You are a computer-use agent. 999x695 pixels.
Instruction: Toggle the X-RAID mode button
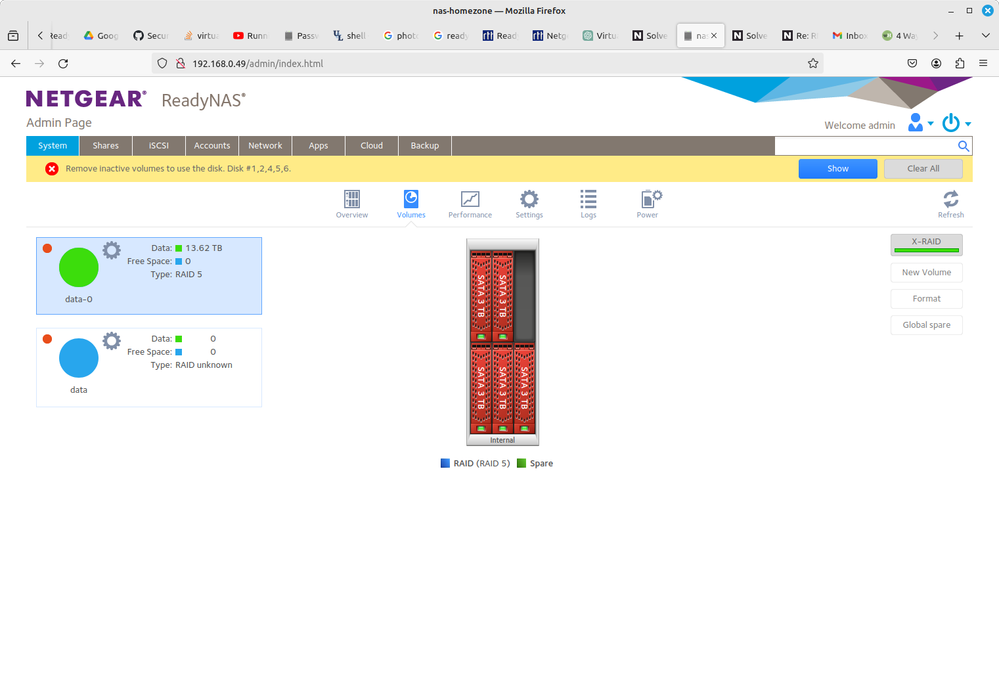point(926,245)
